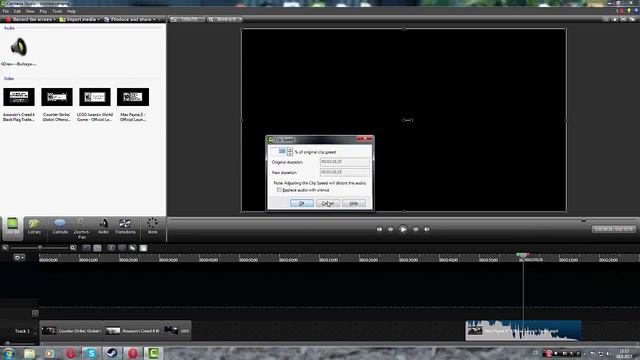Click OK in Clip Speed dialog
The height and width of the screenshot is (360, 640).
pos(302,203)
